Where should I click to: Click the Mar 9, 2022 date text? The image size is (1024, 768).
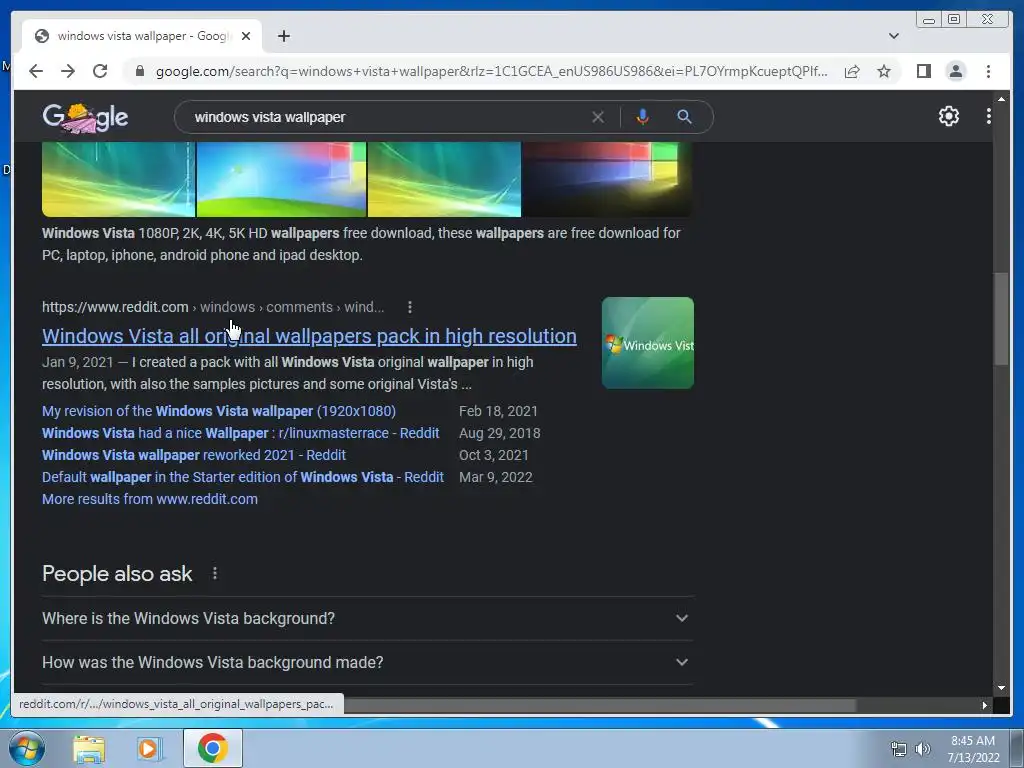(x=496, y=477)
